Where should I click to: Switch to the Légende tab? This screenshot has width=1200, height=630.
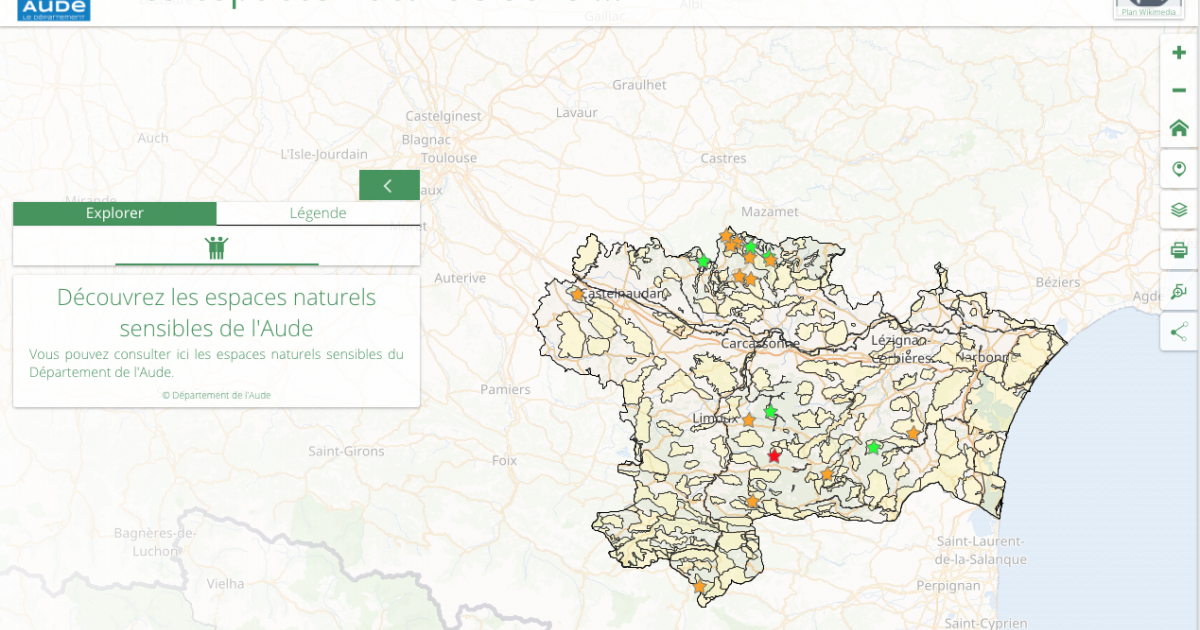(318, 213)
